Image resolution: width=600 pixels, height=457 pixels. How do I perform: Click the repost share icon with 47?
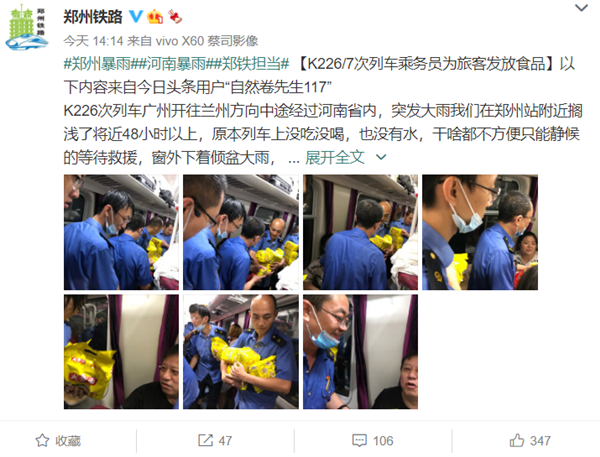point(205,440)
